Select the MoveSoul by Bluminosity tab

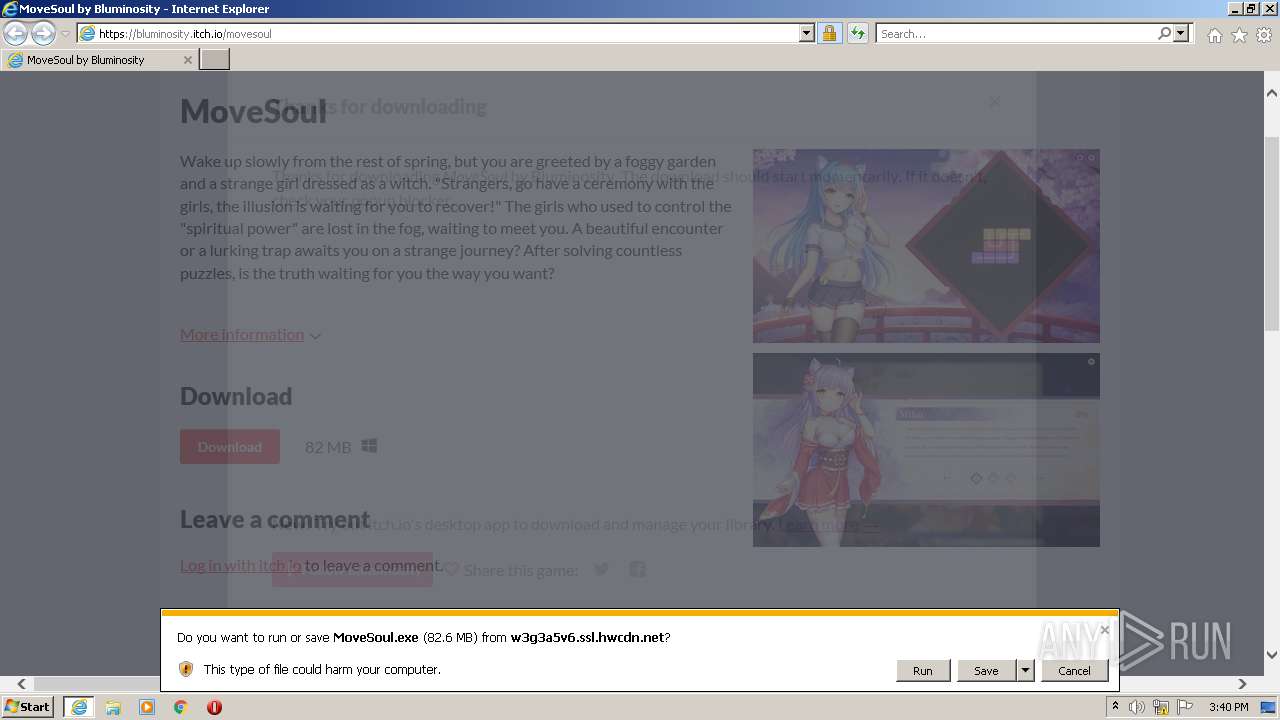tap(98, 60)
